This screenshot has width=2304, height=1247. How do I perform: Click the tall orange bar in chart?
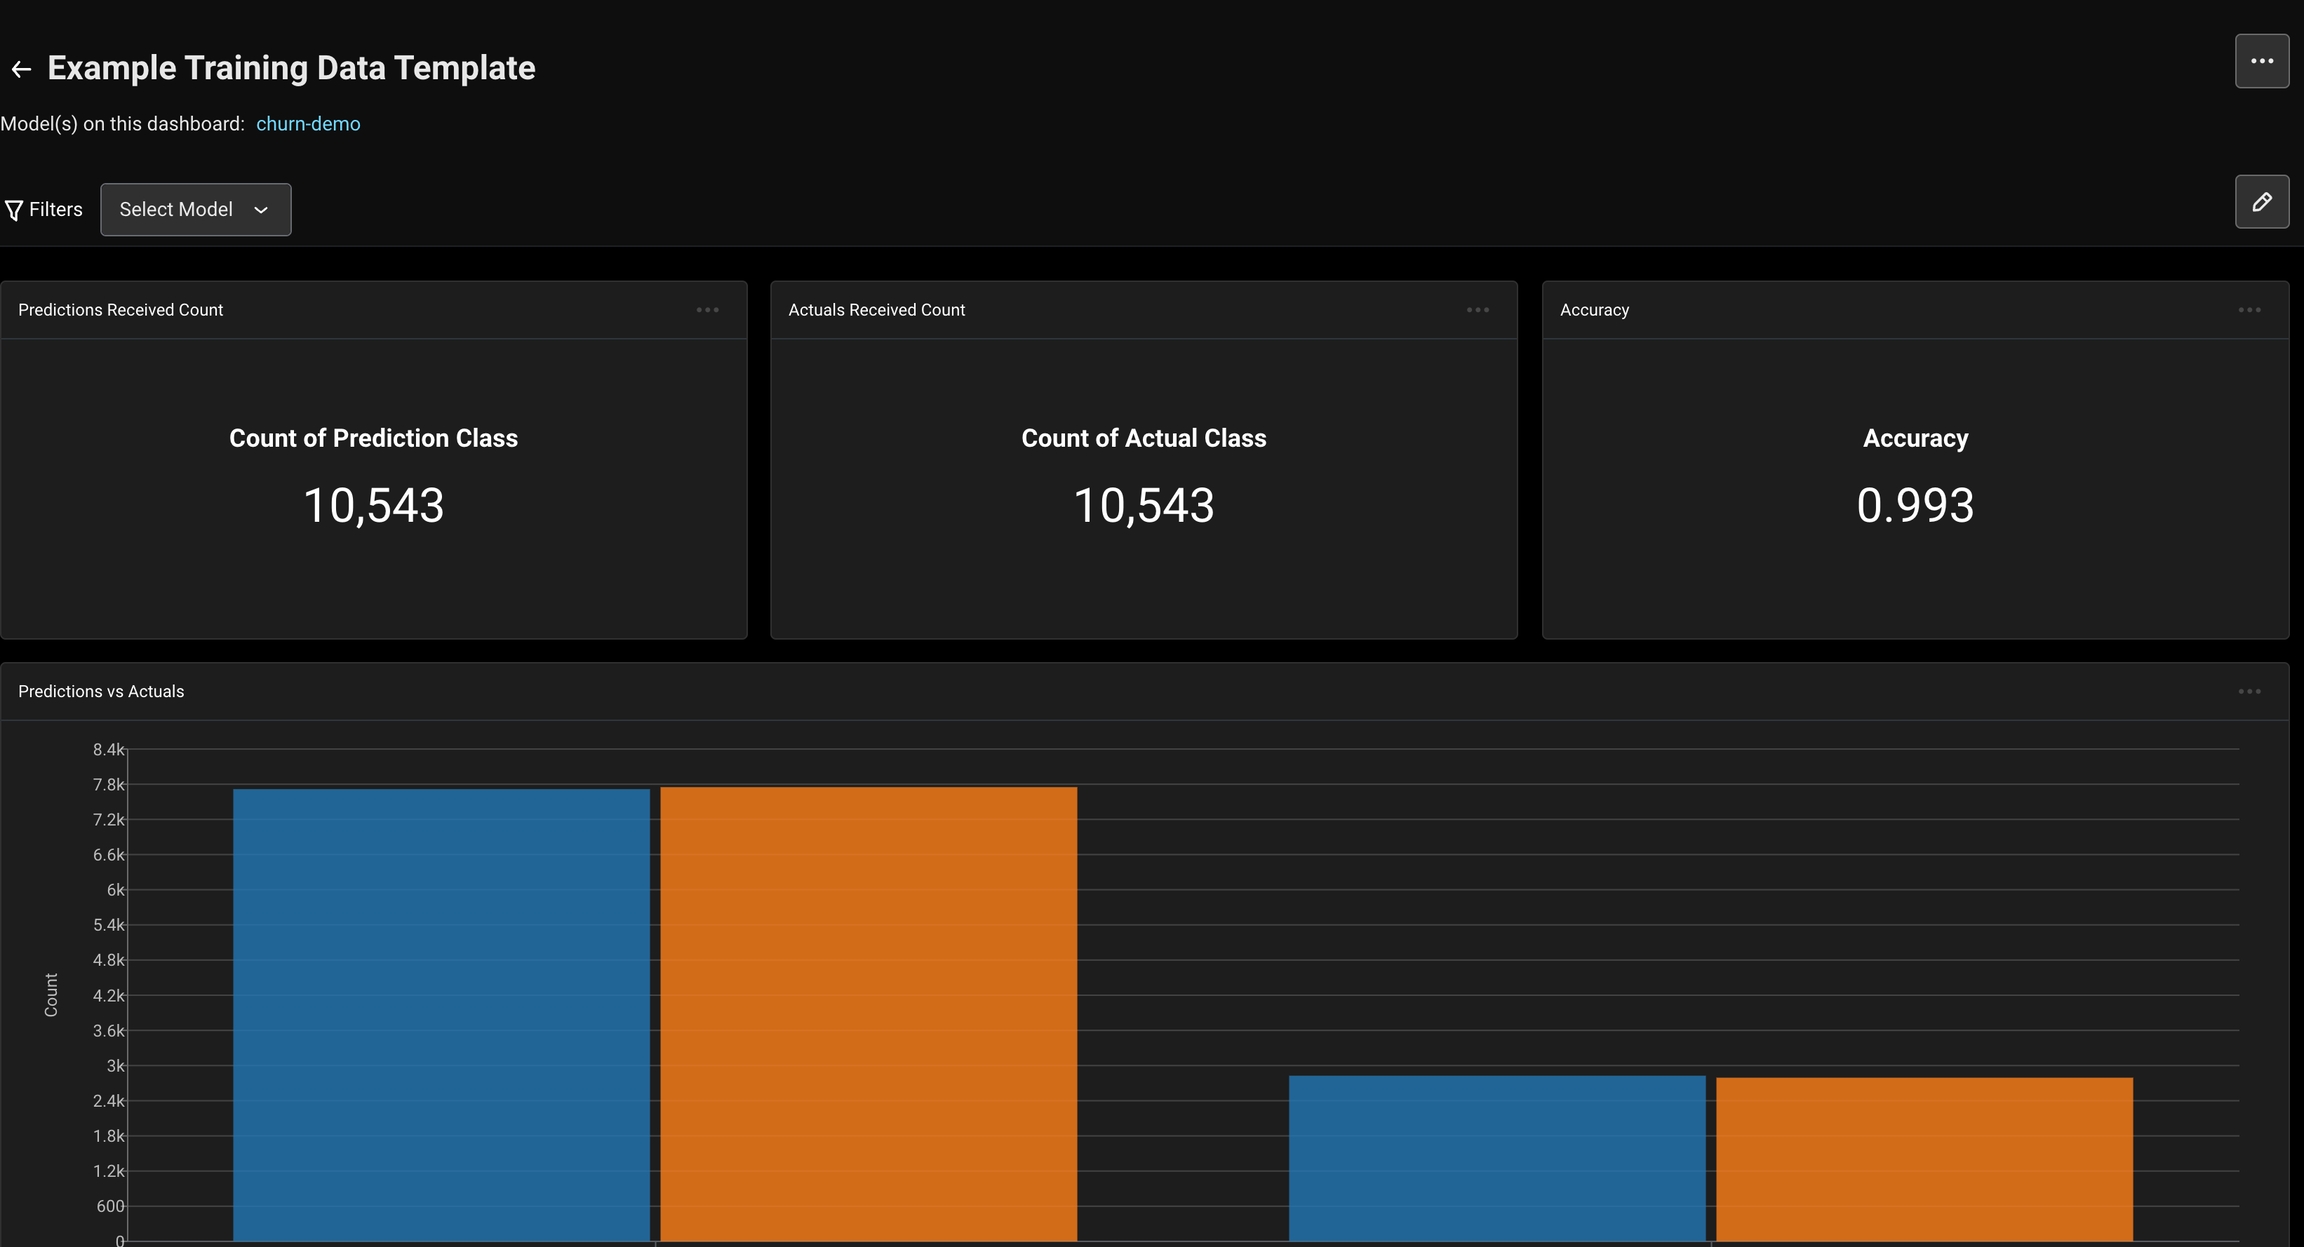click(x=868, y=1015)
